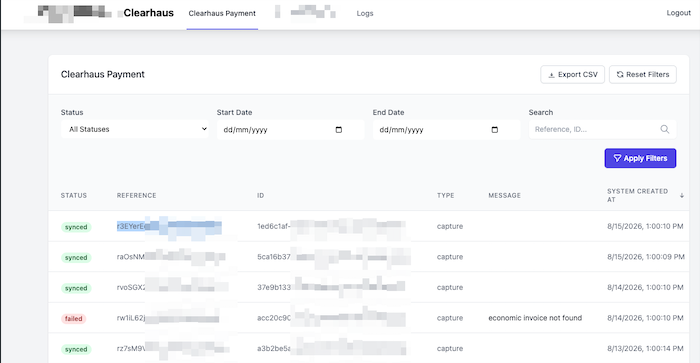The width and height of the screenshot is (700, 363).
Task: Sort by the TYPE column header
Action: click(x=446, y=196)
